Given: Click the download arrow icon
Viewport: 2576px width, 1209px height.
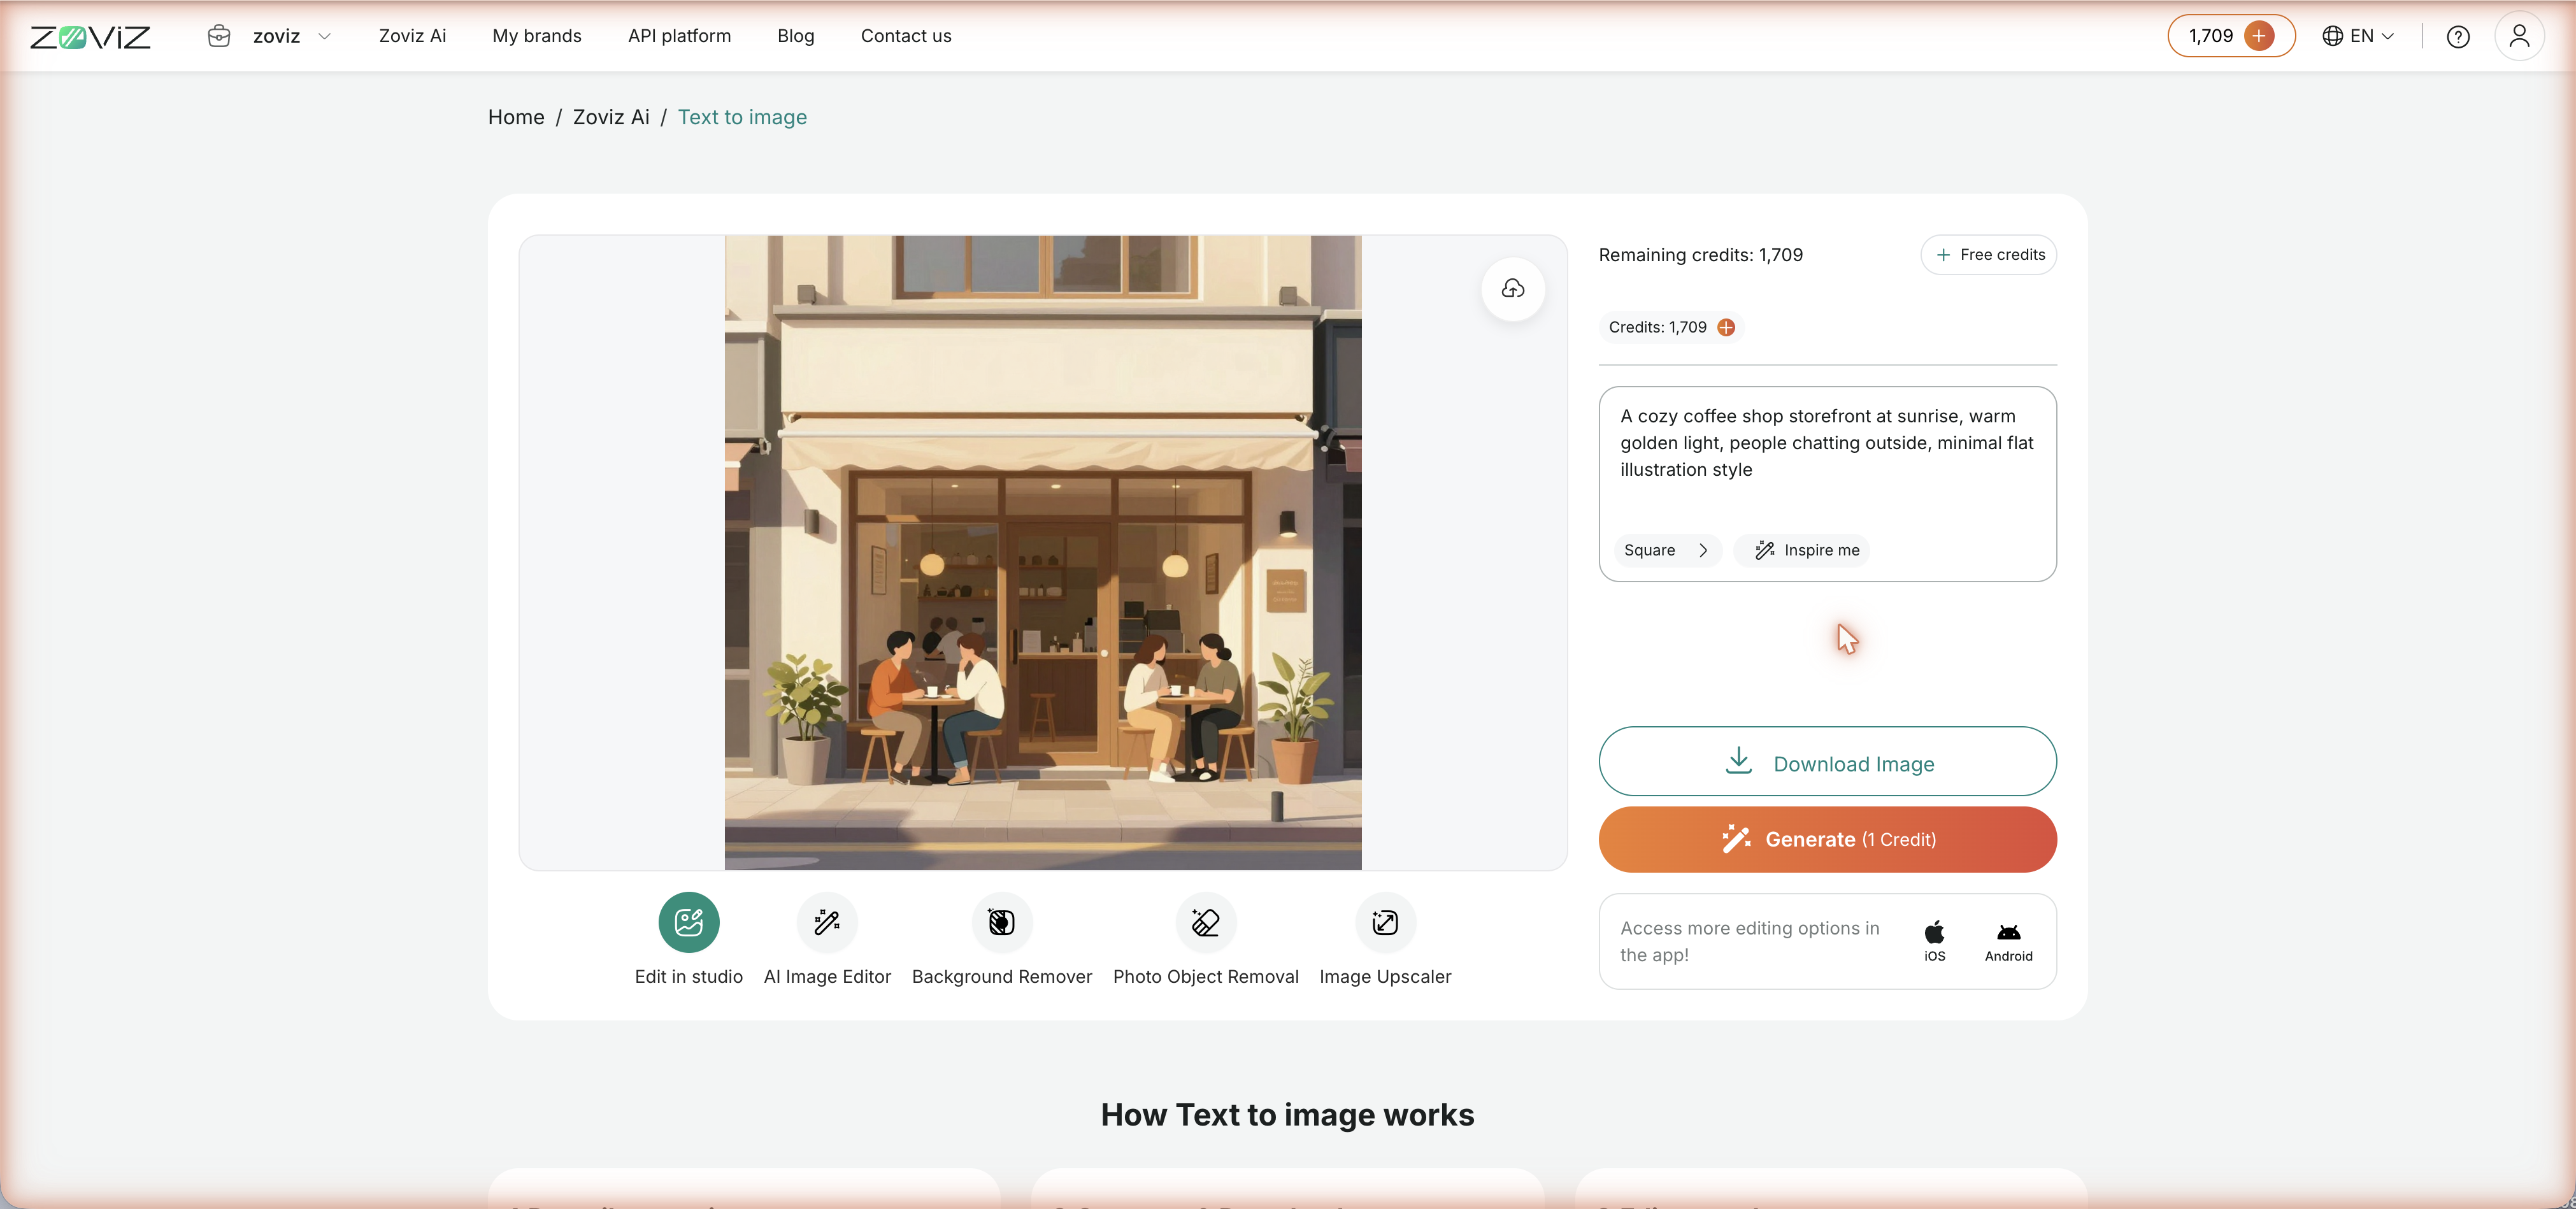Looking at the screenshot, I should pyautogui.click(x=1739, y=760).
